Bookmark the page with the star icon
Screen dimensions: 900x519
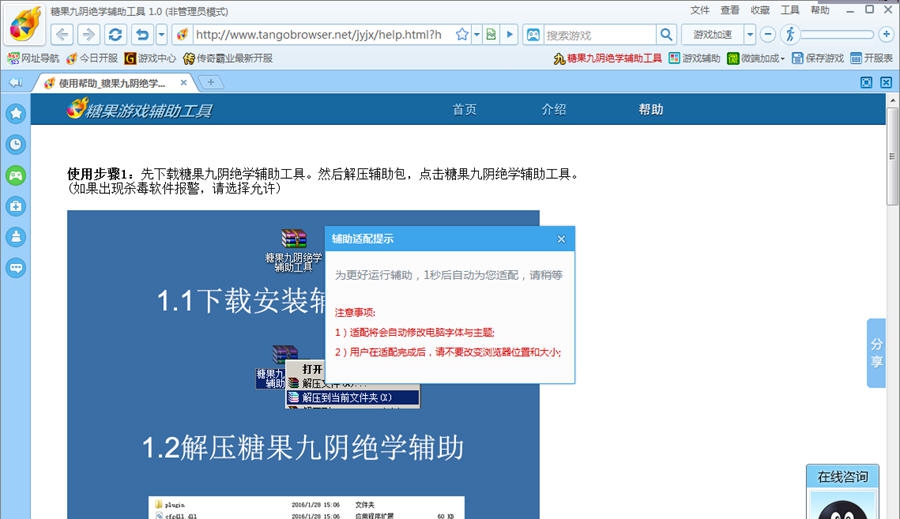pyautogui.click(x=462, y=34)
